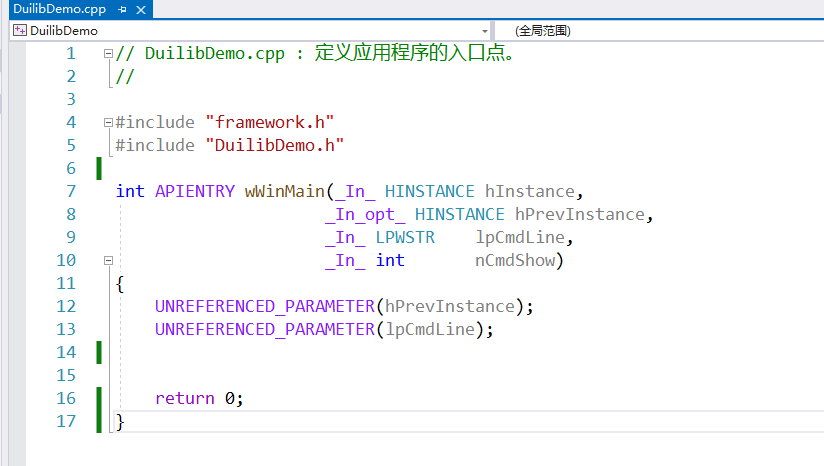
Task: Click UNREFERENCED_PARAMETER on line 12
Action: tap(265, 306)
